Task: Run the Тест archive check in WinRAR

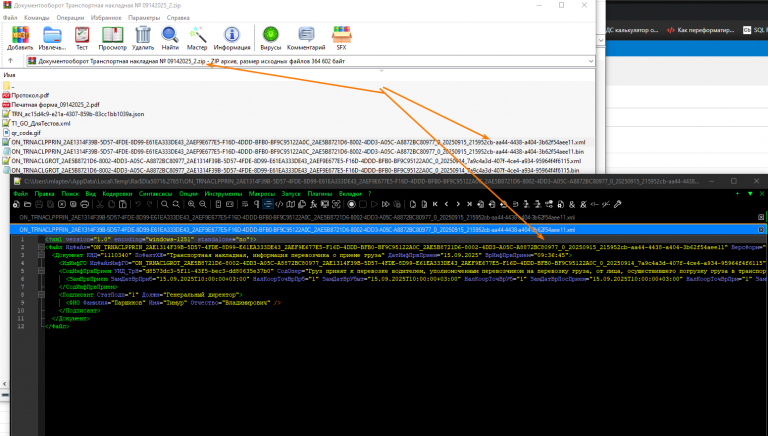Action: click(x=82, y=38)
